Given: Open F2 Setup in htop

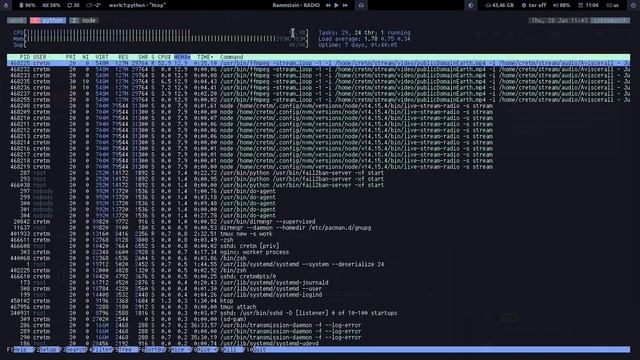Looking at the screenshot, I should [47, 350].
